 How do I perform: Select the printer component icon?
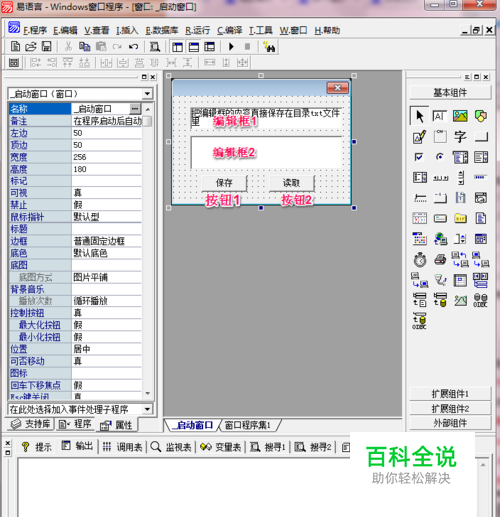[x=440, y=259]
